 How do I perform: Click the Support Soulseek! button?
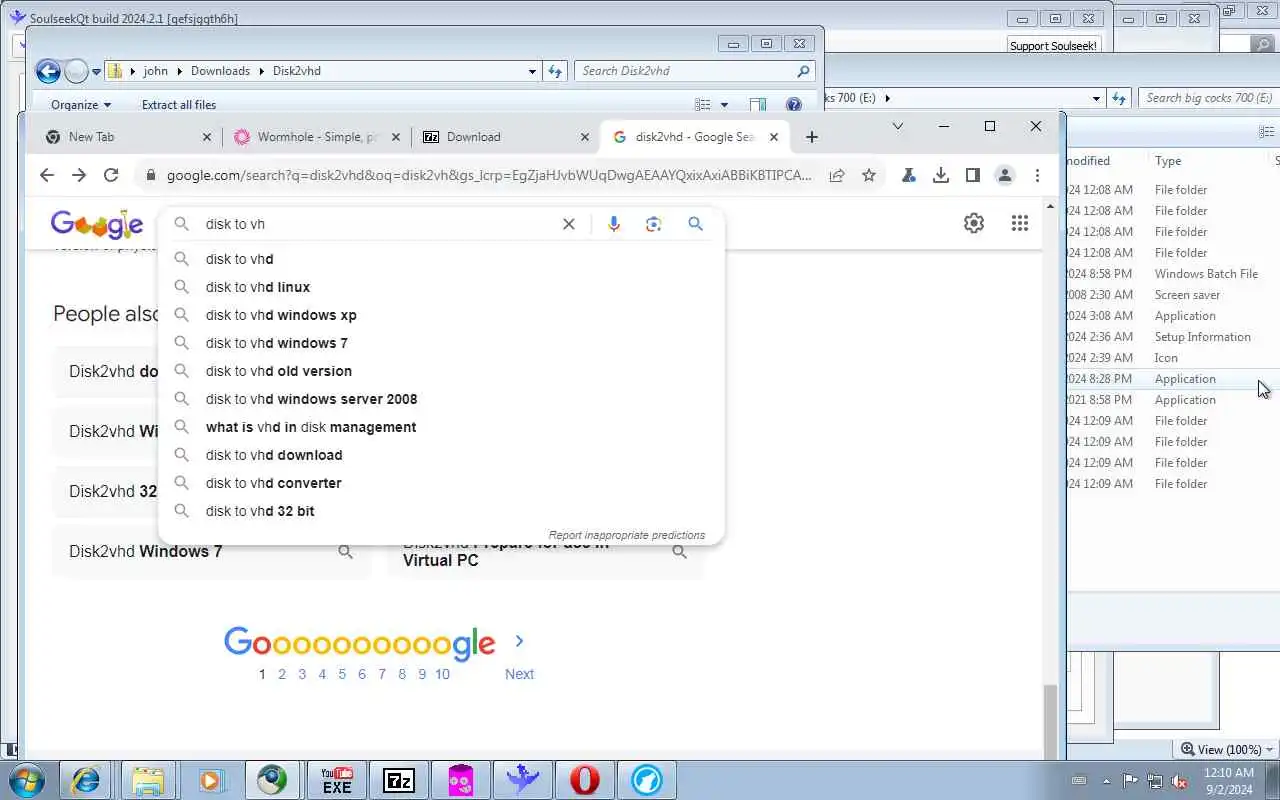pyautogui.click(x=1053, y=46)
